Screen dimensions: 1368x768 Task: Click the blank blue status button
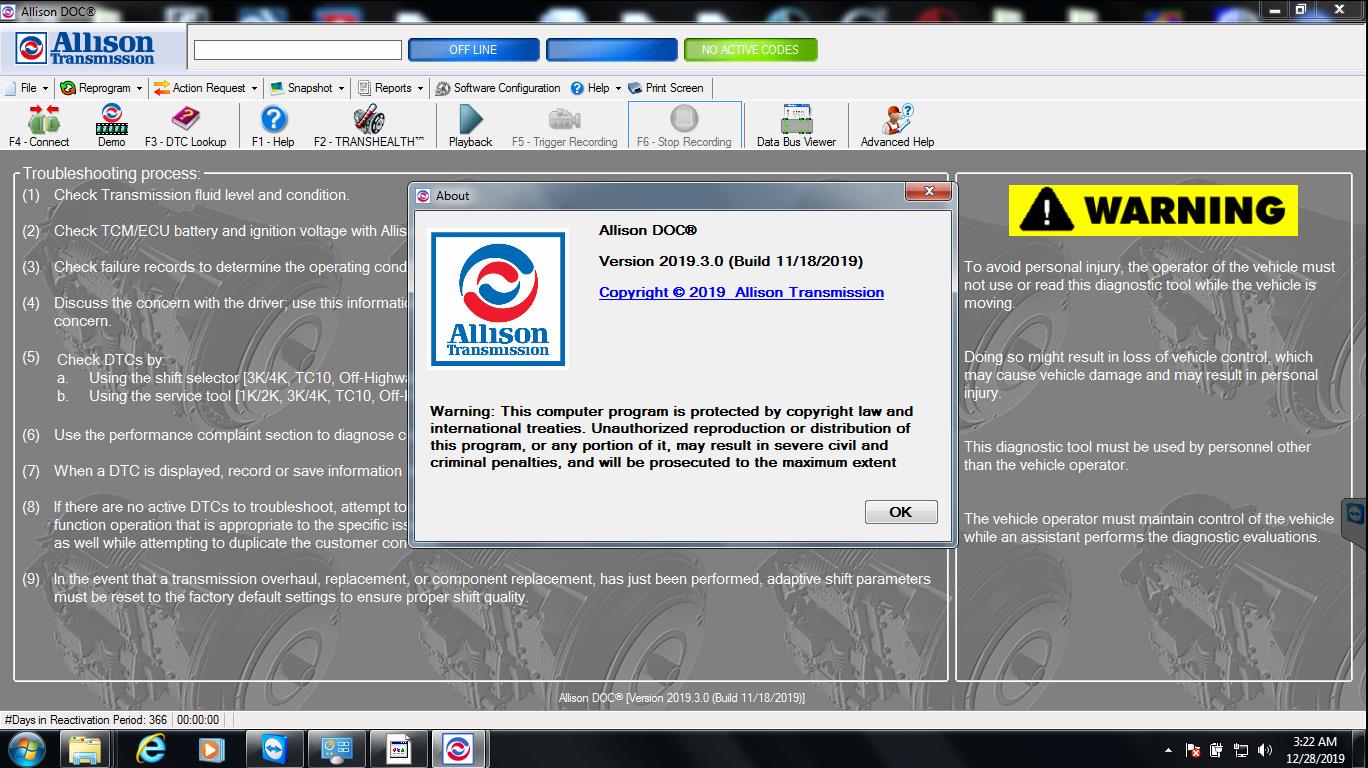[612, 49]
